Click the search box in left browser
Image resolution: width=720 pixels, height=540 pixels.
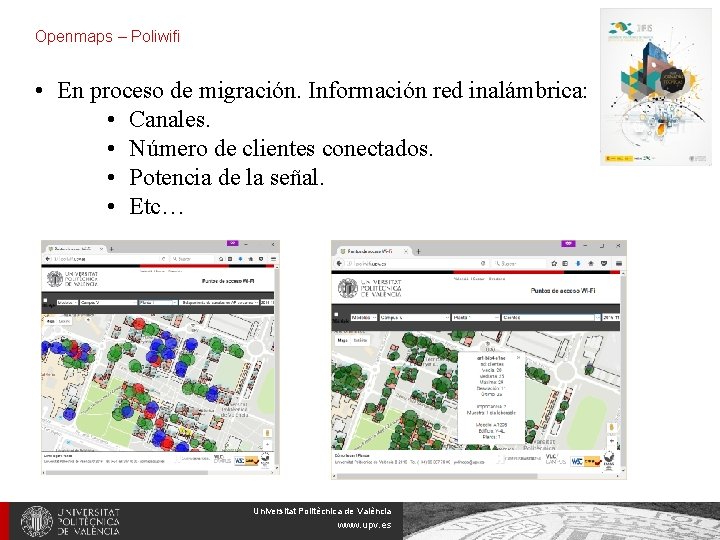click(x=192, y=259)
